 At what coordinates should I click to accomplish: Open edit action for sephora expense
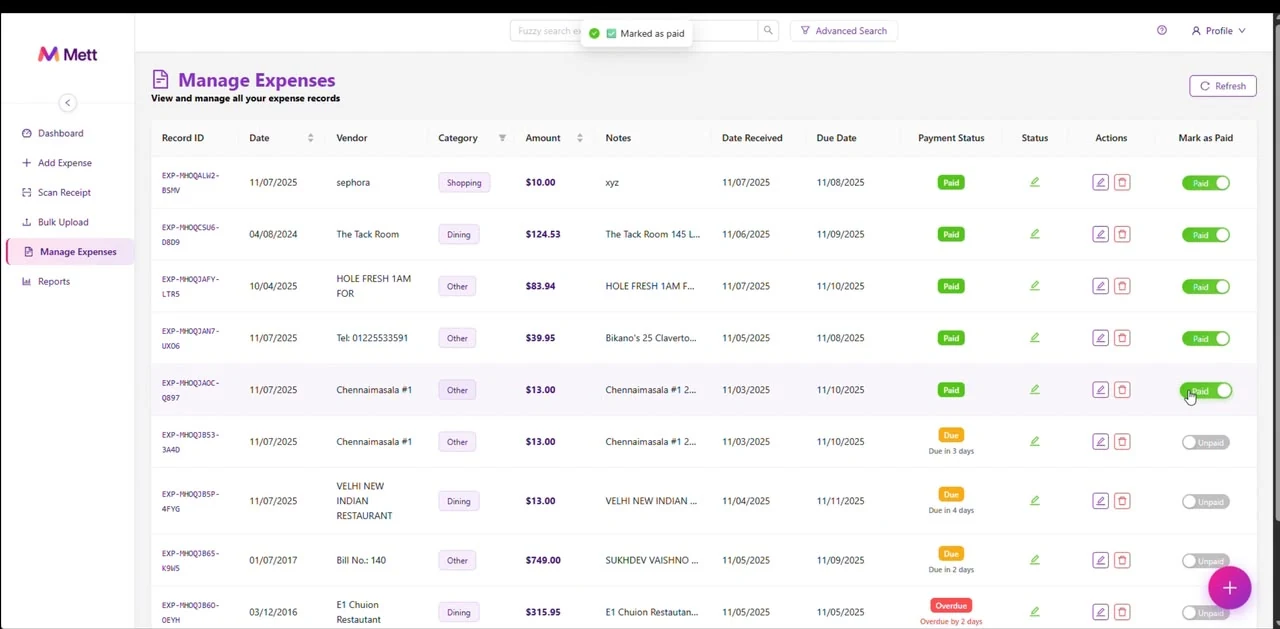click(x=1100, y=183)
